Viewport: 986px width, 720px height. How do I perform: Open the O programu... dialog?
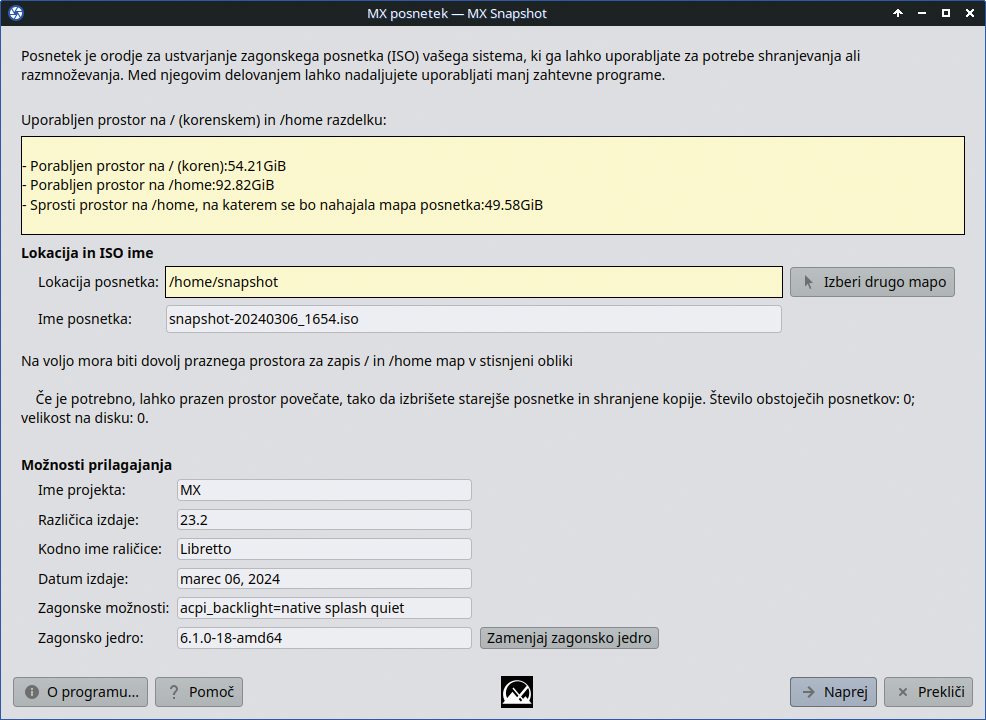pyautogui.click(x=80, y=692)
